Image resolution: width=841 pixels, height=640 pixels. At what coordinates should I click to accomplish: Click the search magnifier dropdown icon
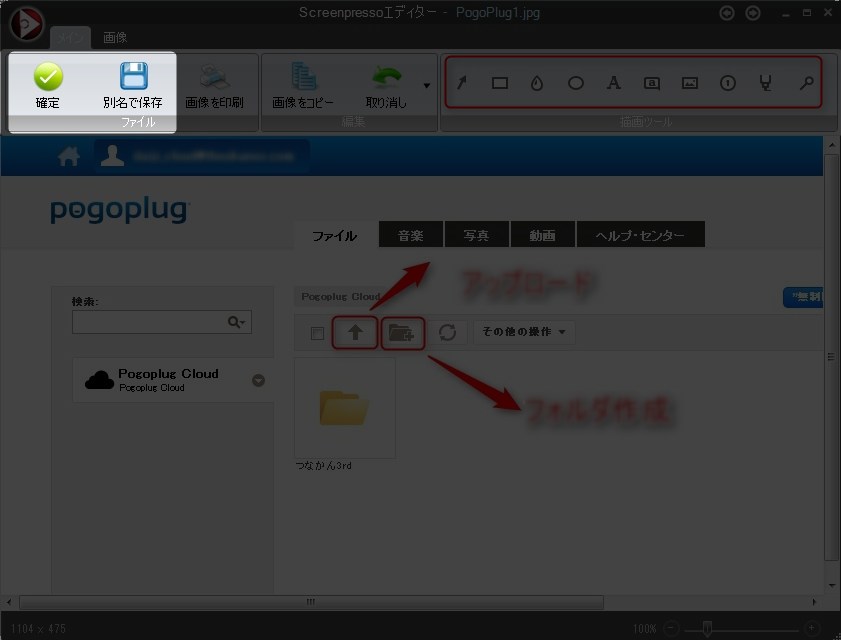[x=236, y=322]
